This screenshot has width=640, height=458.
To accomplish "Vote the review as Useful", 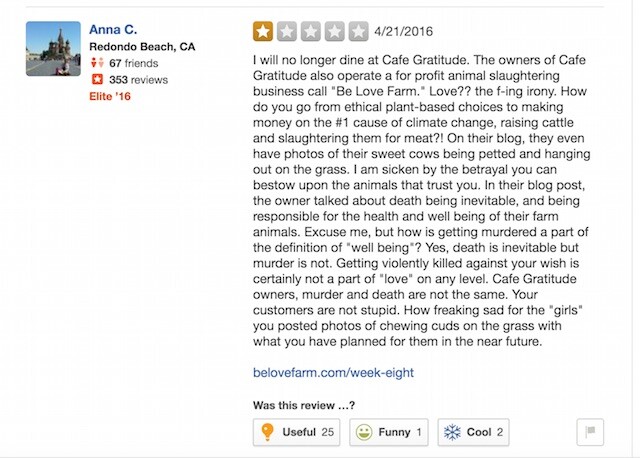I will point(296,432).
